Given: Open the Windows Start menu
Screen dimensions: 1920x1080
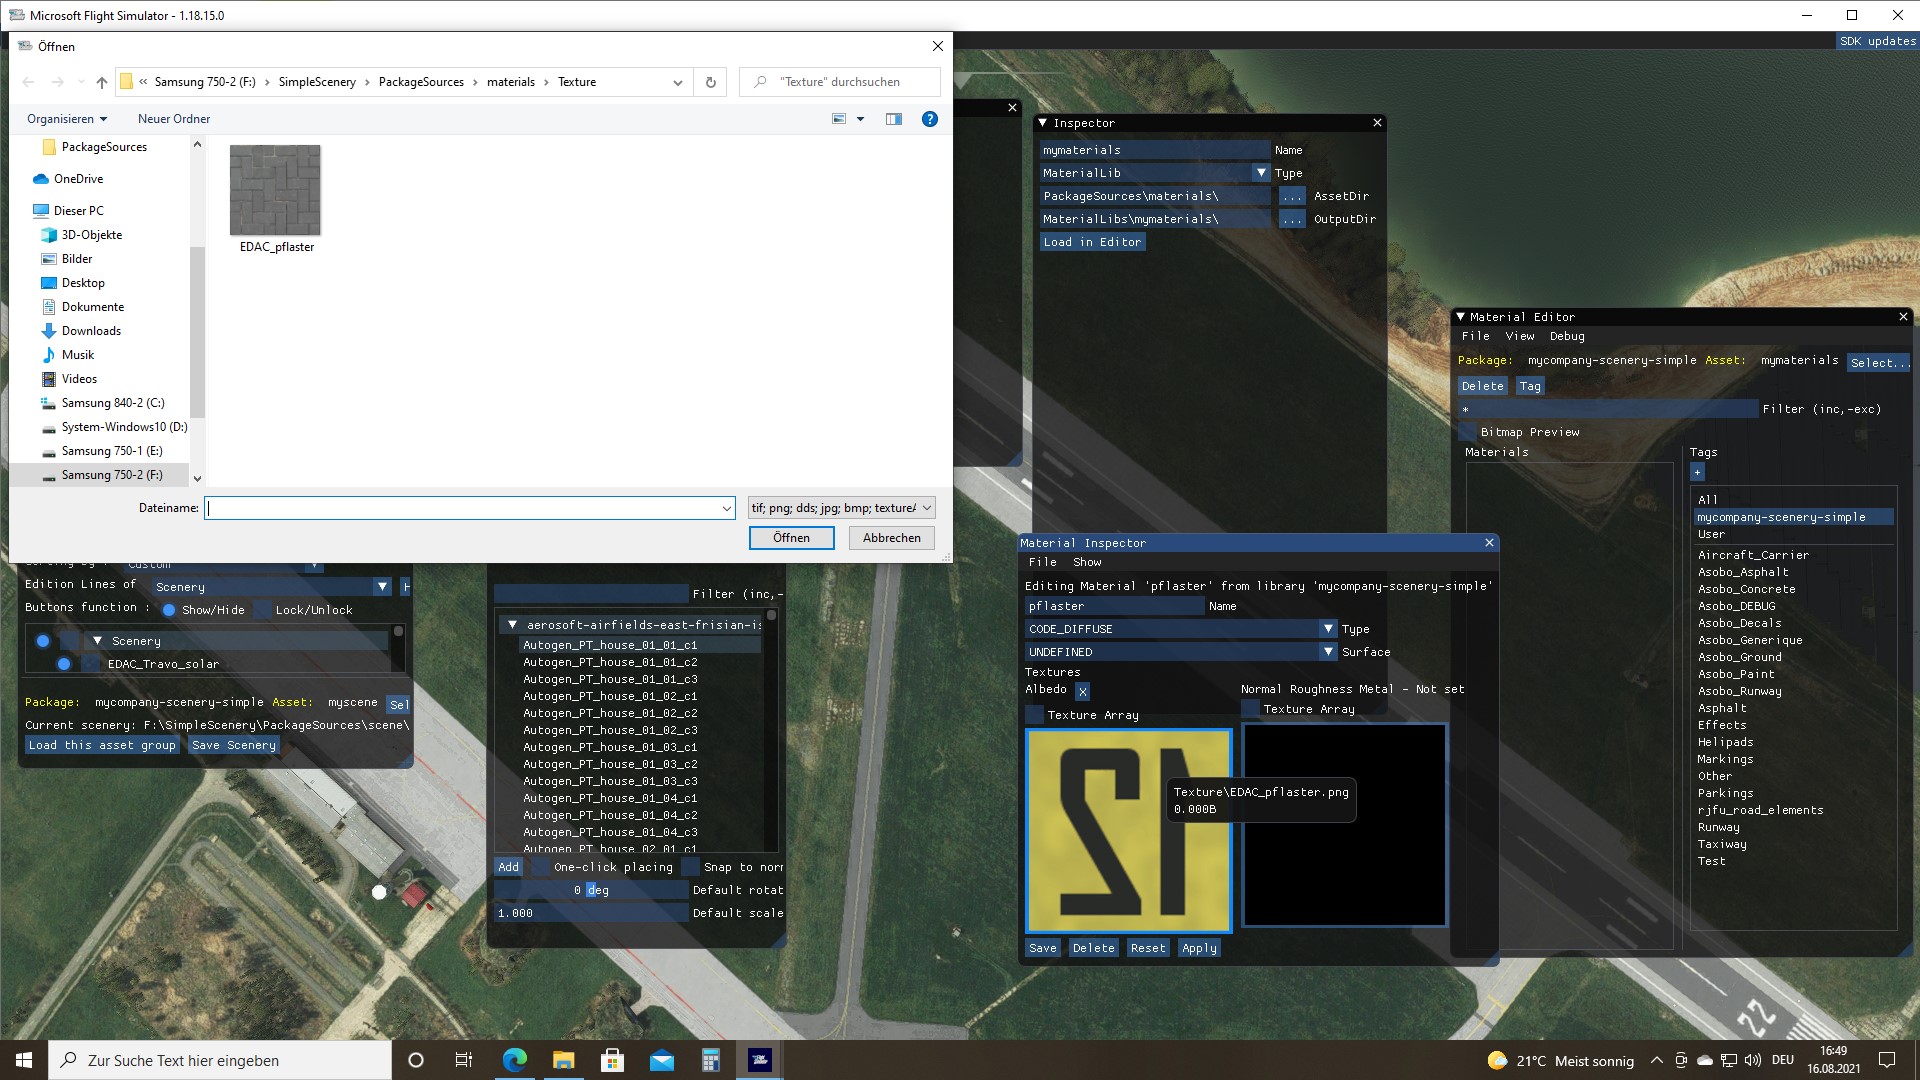Looking at the screenshot, I should pos(24,1060).
